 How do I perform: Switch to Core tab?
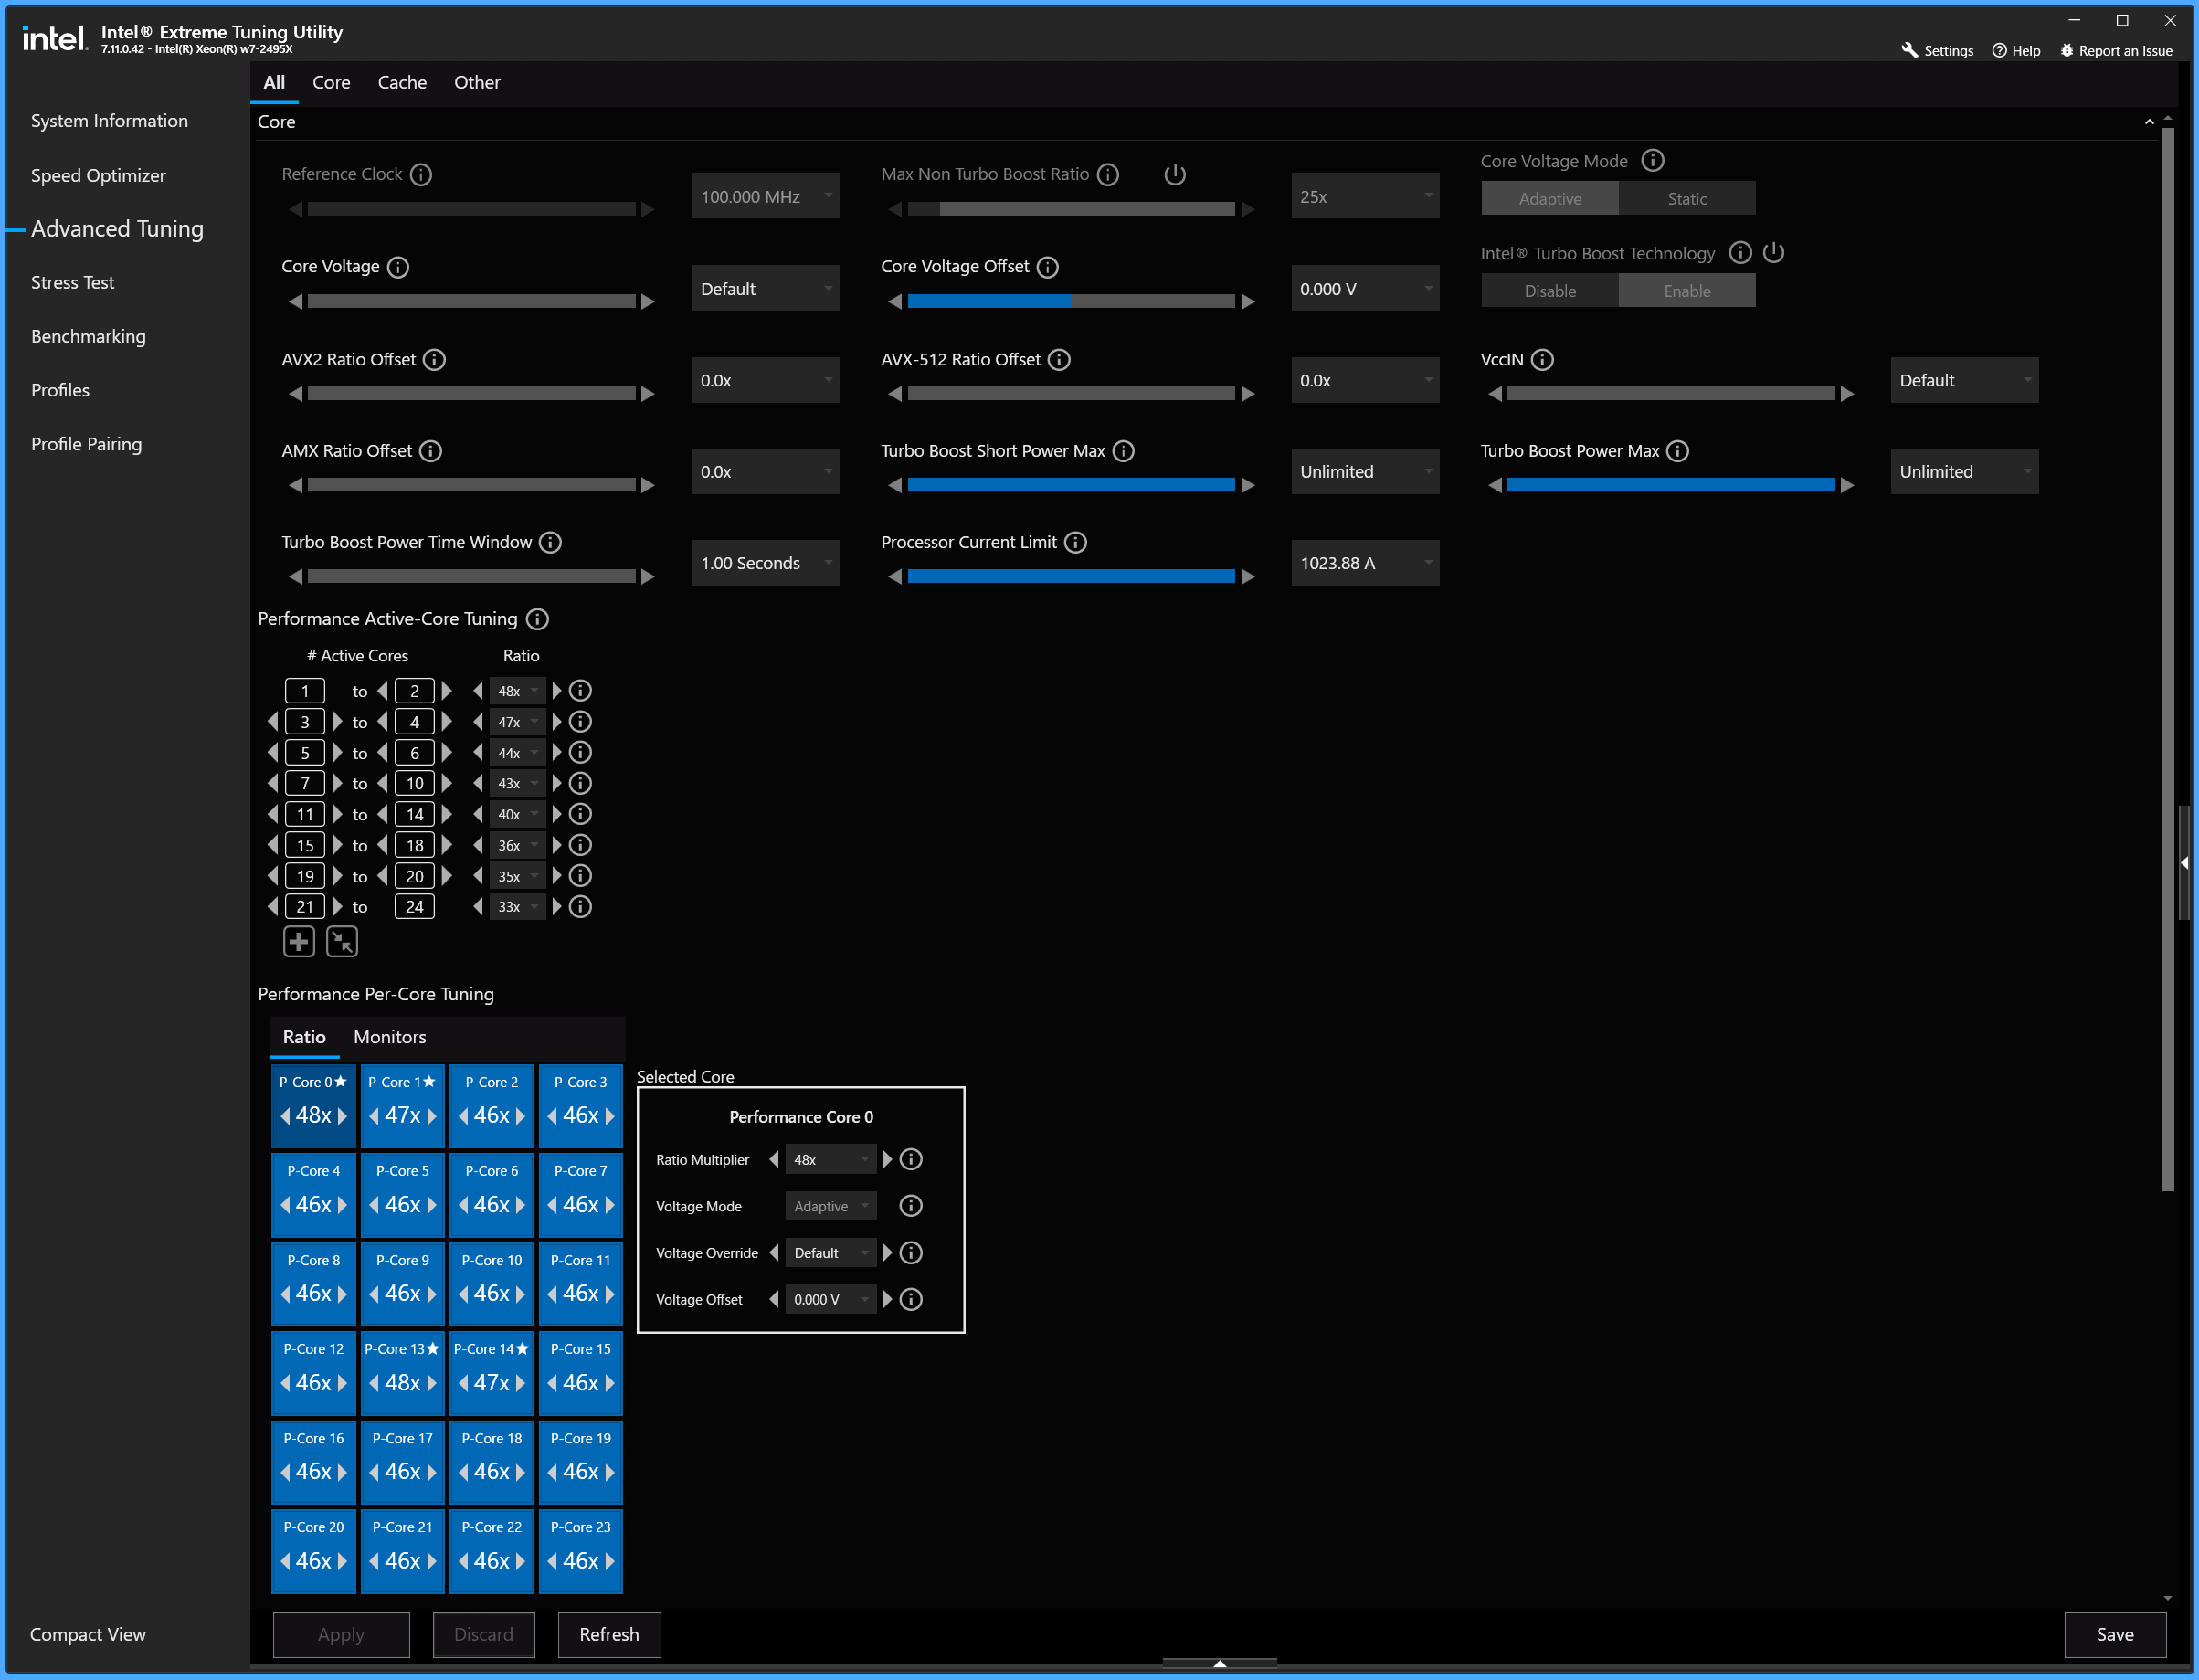click(x=331, y=83)
